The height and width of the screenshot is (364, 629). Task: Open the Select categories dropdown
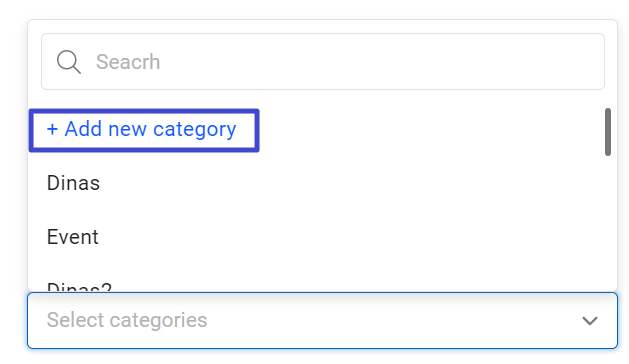pos(322,320)
